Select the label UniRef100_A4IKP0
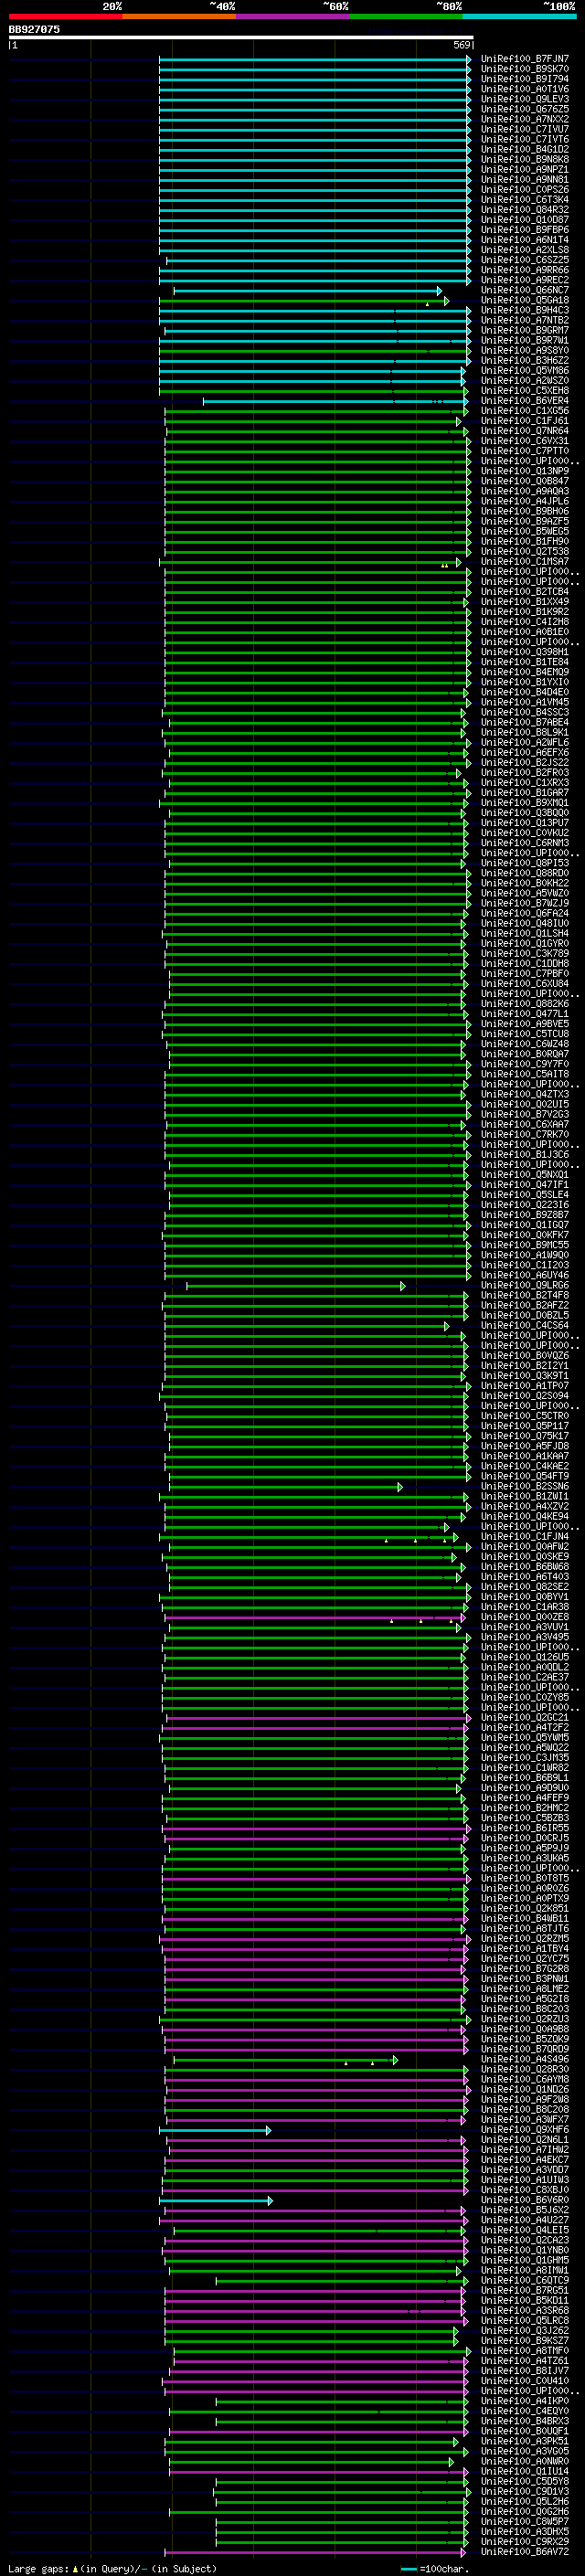 (x=524, y=2400)
